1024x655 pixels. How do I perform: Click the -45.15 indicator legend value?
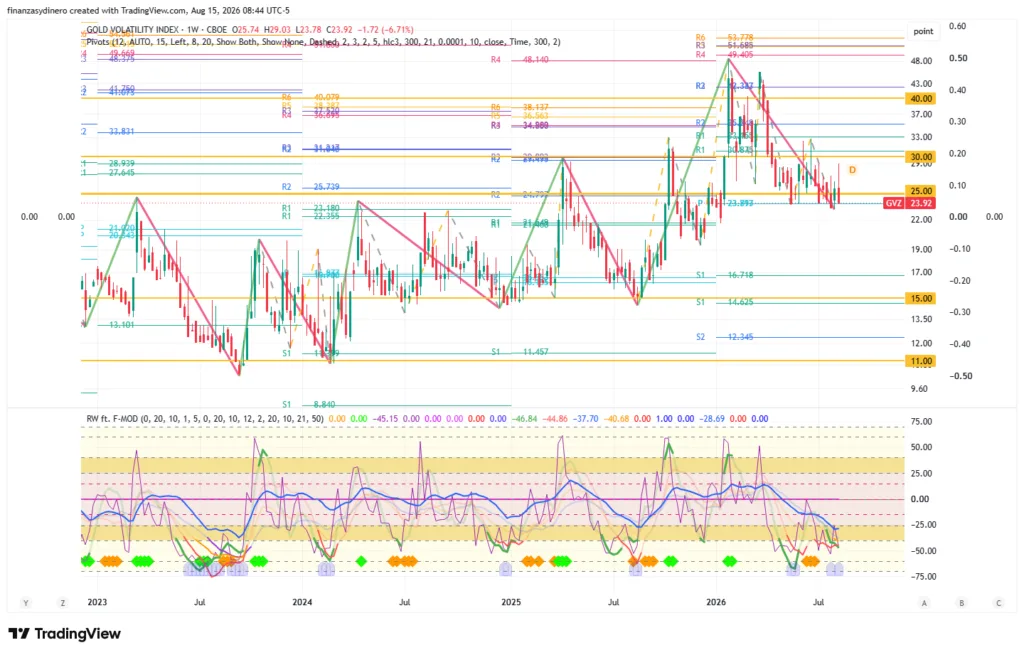(x=385, y=419)
